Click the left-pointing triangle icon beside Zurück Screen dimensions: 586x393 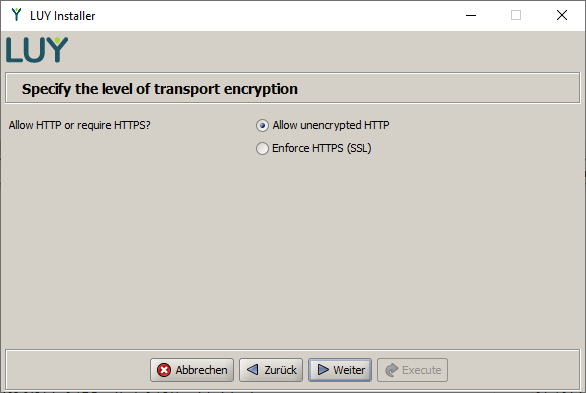(253, 370)
